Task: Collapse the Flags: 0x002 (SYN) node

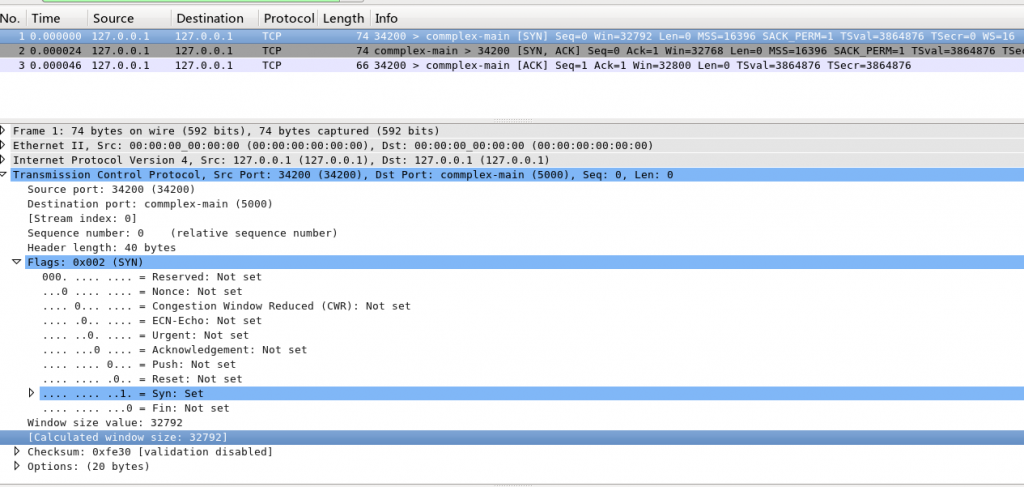Action: 17,262
